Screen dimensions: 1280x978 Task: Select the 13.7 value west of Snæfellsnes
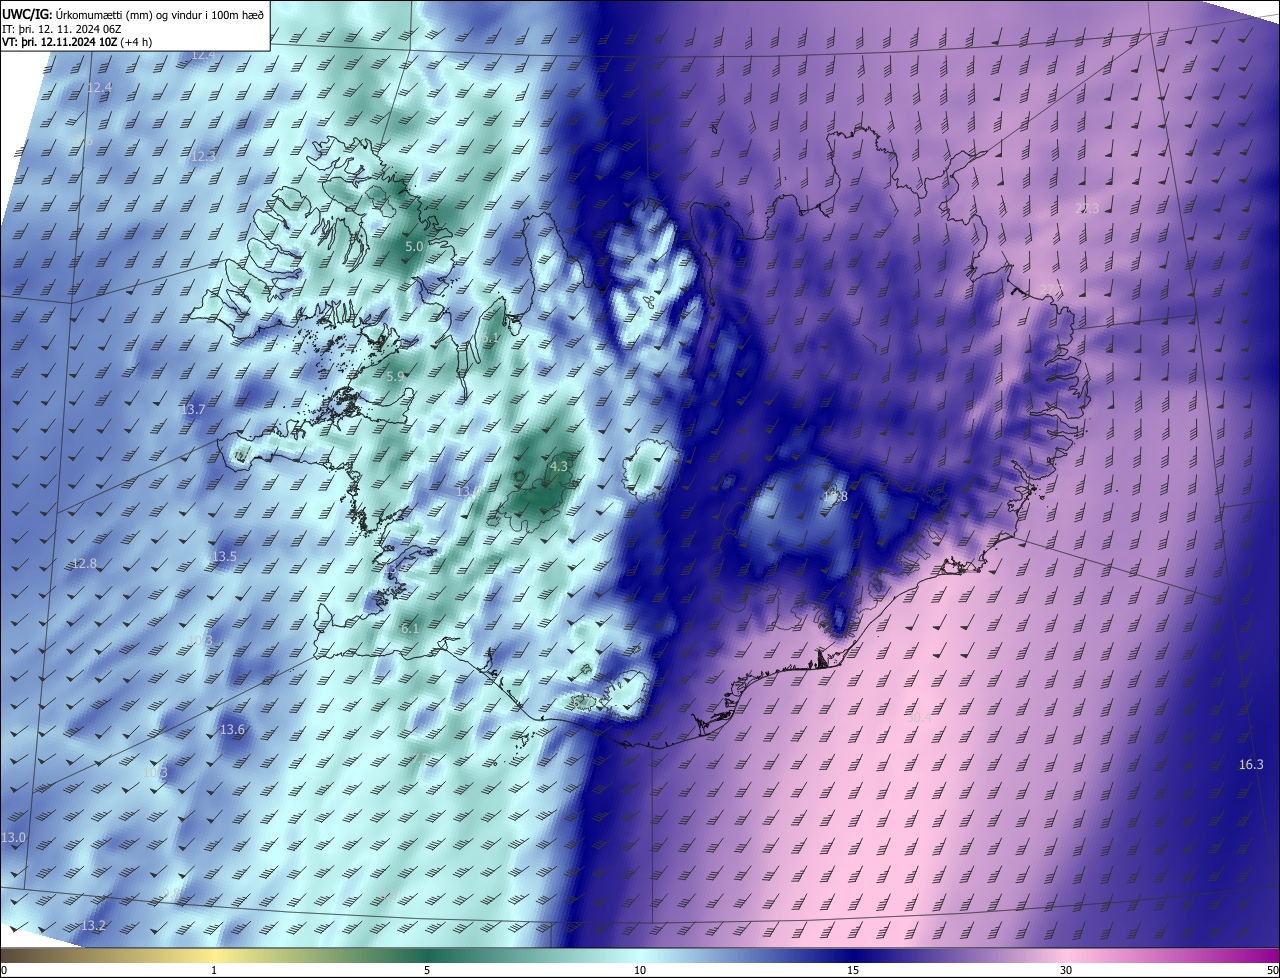click(x=192, y=409)
